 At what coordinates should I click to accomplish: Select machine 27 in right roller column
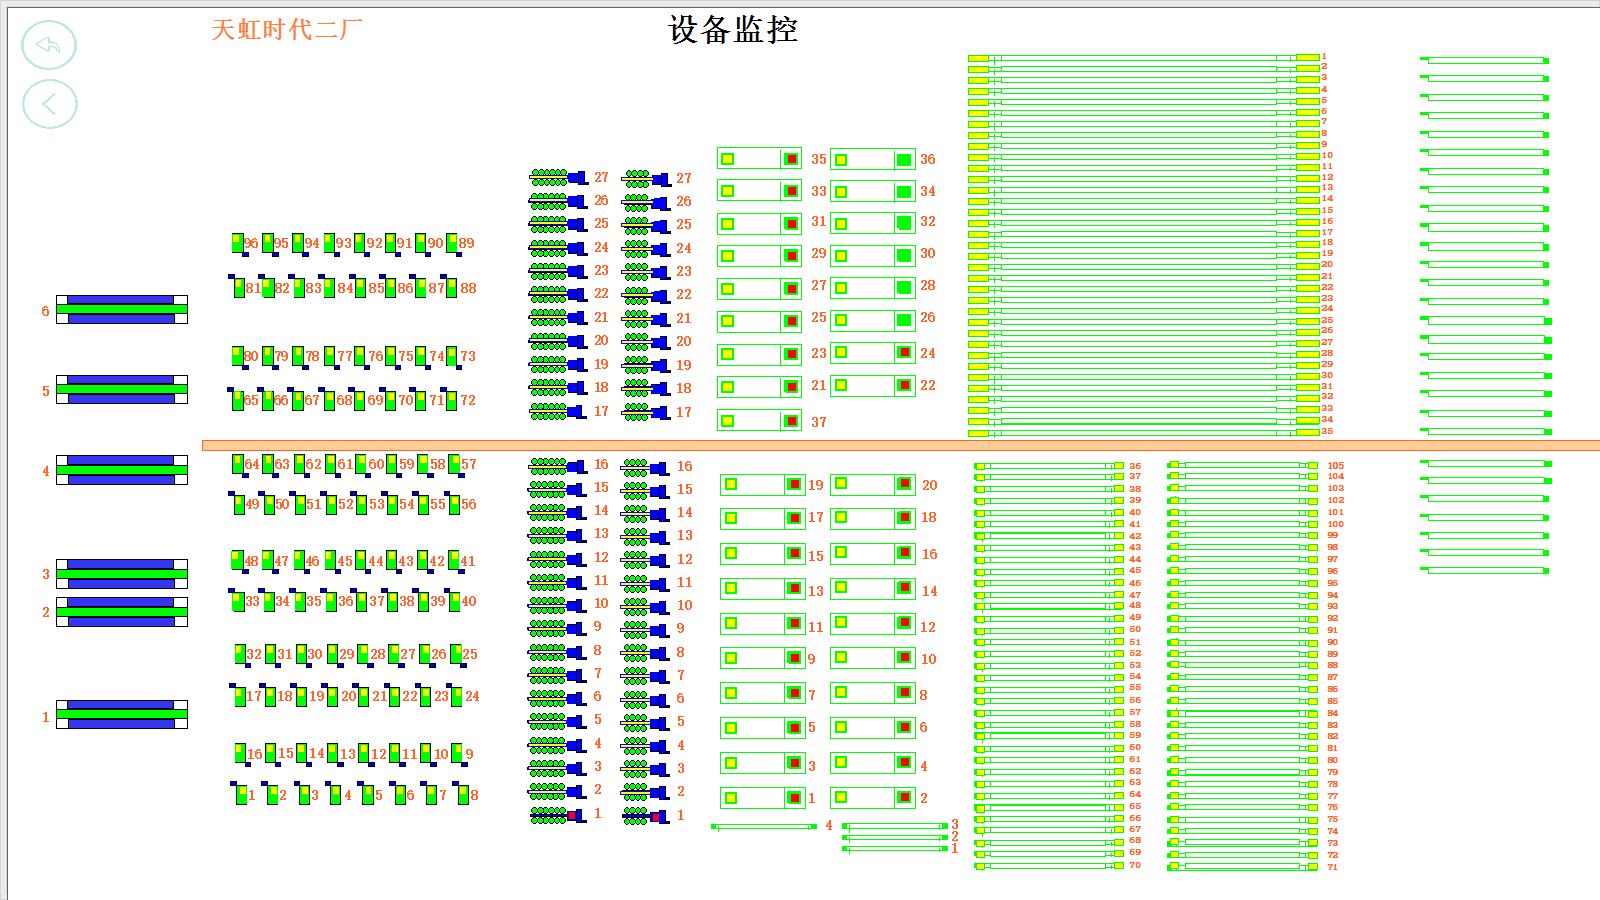(646, 179)
